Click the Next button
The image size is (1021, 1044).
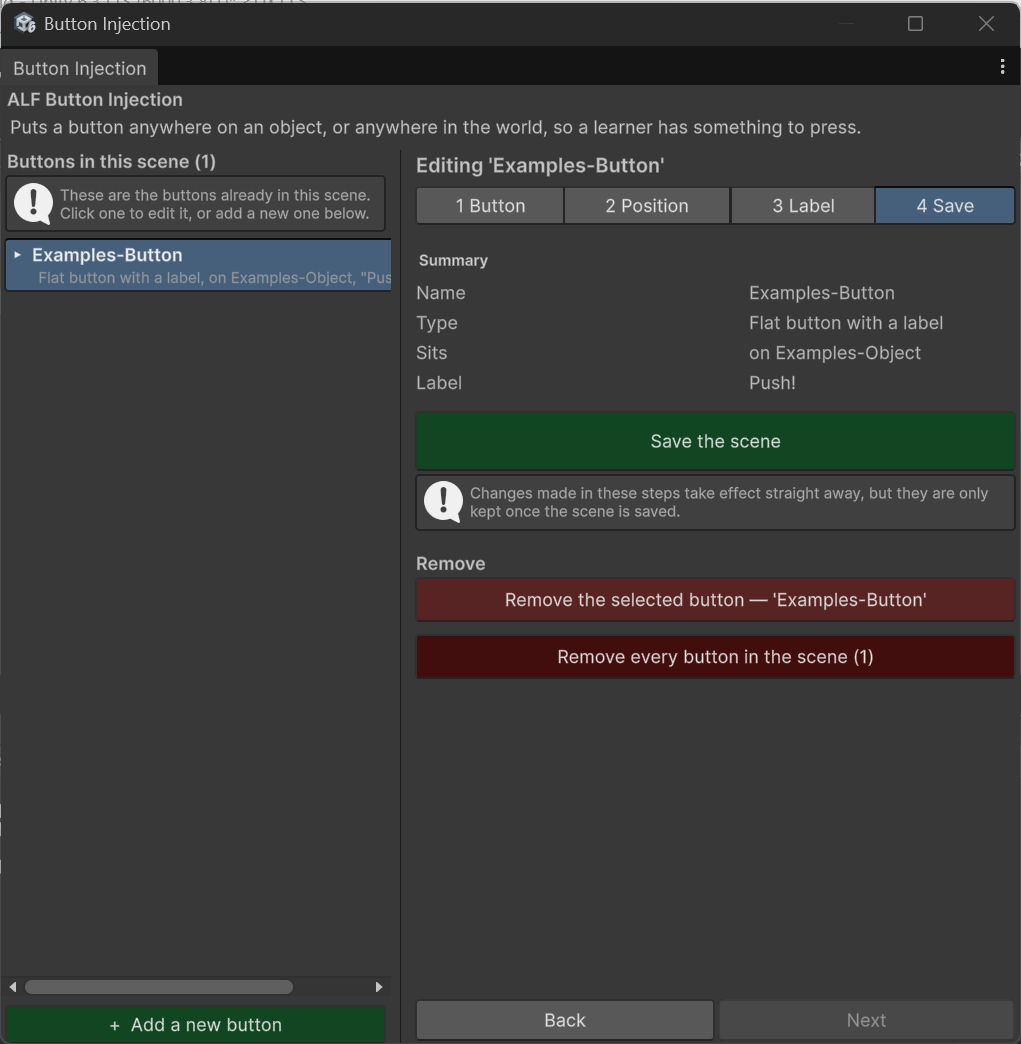[866, 1020]
